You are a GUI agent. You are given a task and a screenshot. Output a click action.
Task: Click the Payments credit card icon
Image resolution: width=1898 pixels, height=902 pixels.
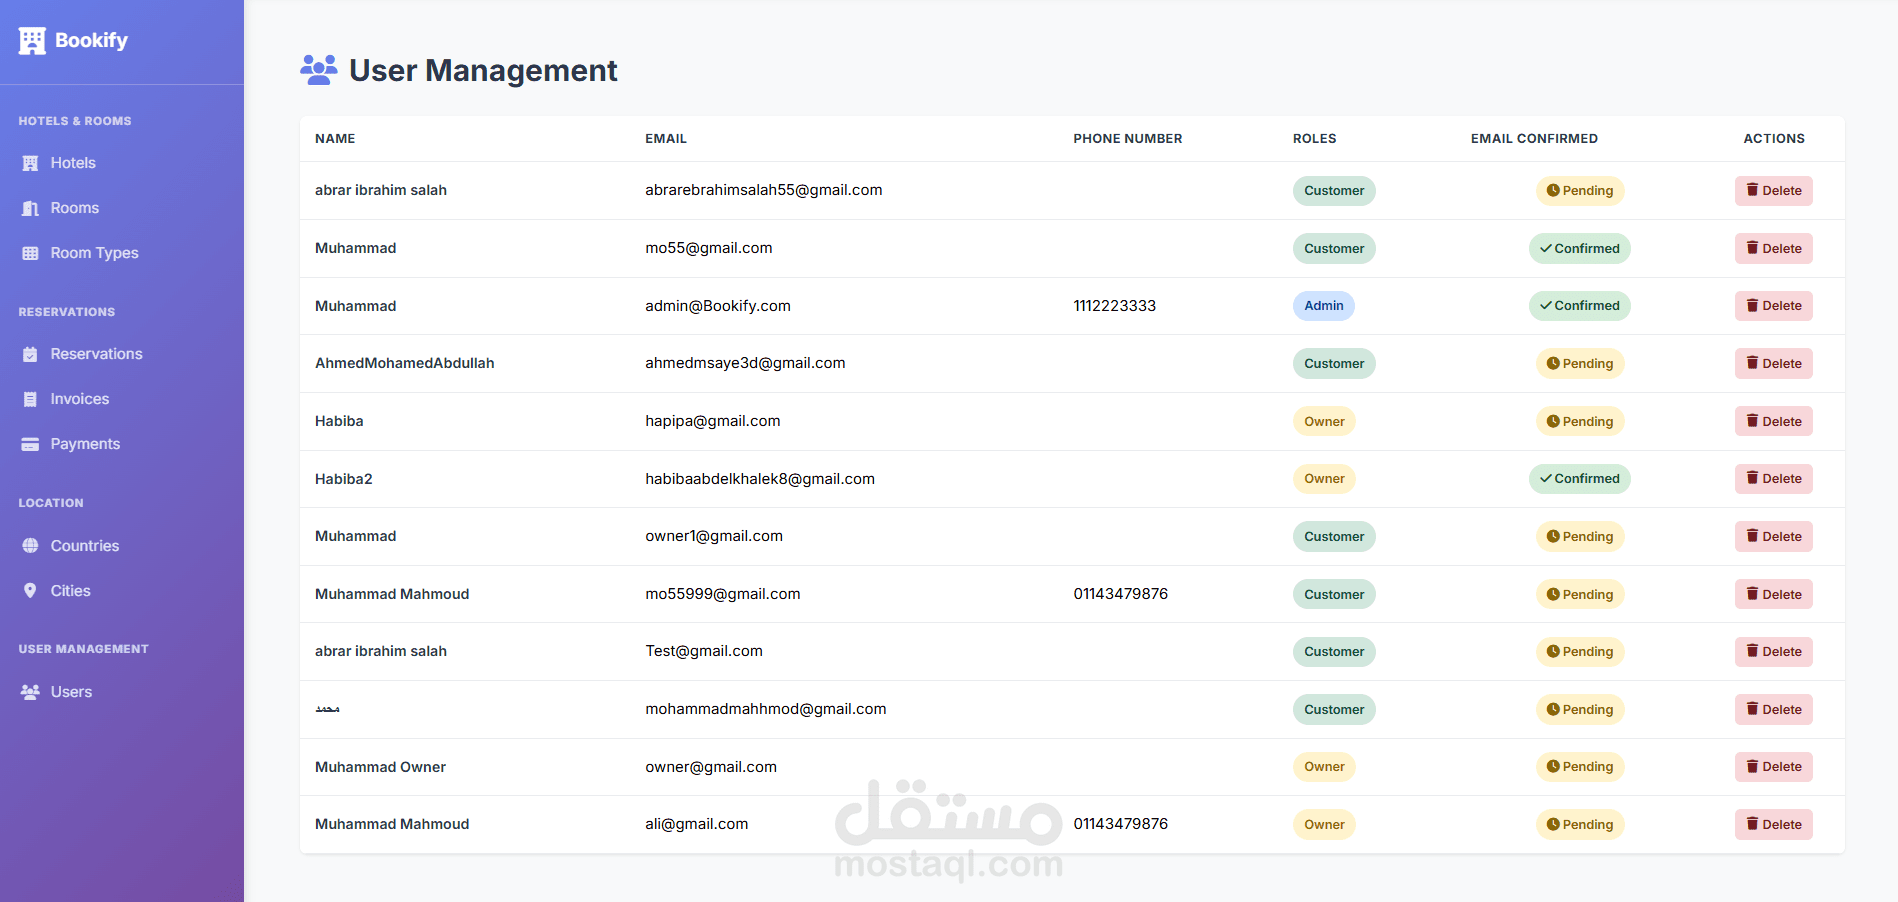[x=30, y=444]
